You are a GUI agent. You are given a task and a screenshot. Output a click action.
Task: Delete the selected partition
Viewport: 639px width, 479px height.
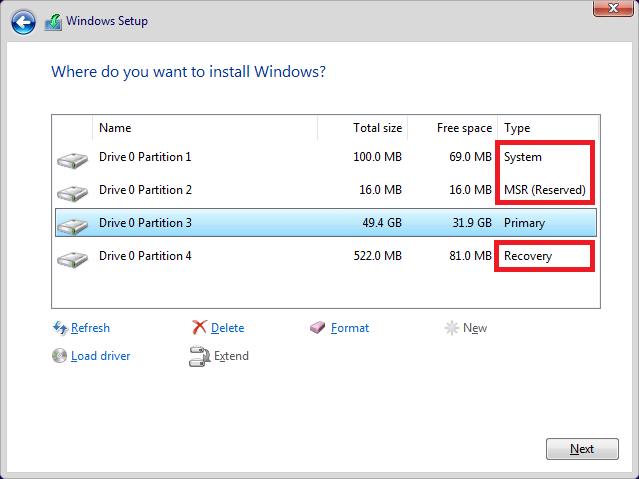[x=227, y=328]
